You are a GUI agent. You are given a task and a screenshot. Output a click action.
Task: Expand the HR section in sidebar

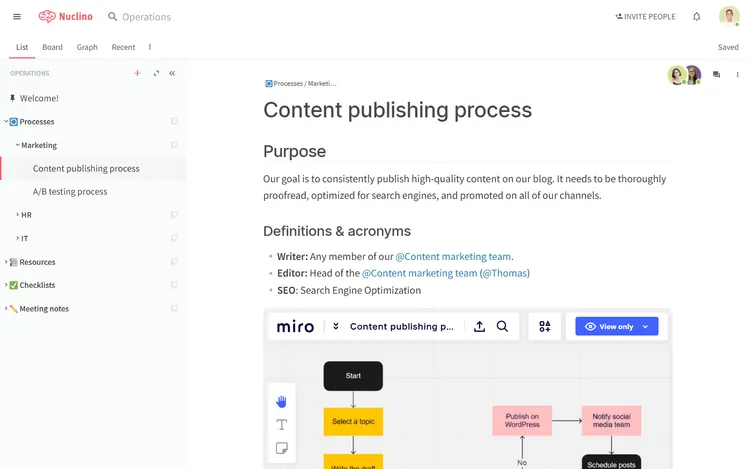tap(18, 215)
